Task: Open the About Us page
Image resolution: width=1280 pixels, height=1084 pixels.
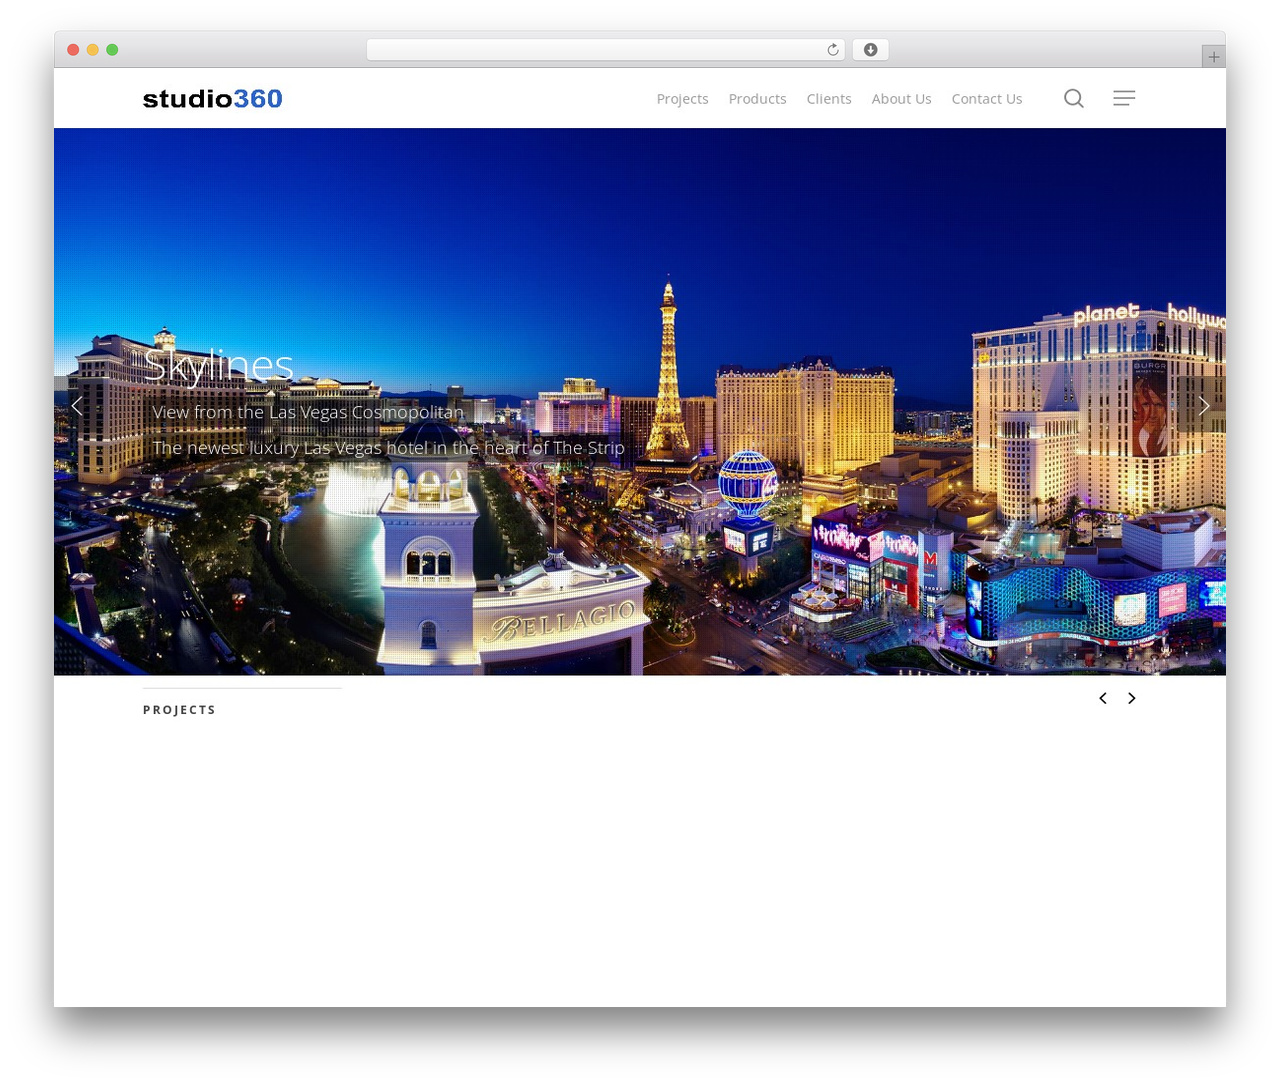Action: coord(901,98)
